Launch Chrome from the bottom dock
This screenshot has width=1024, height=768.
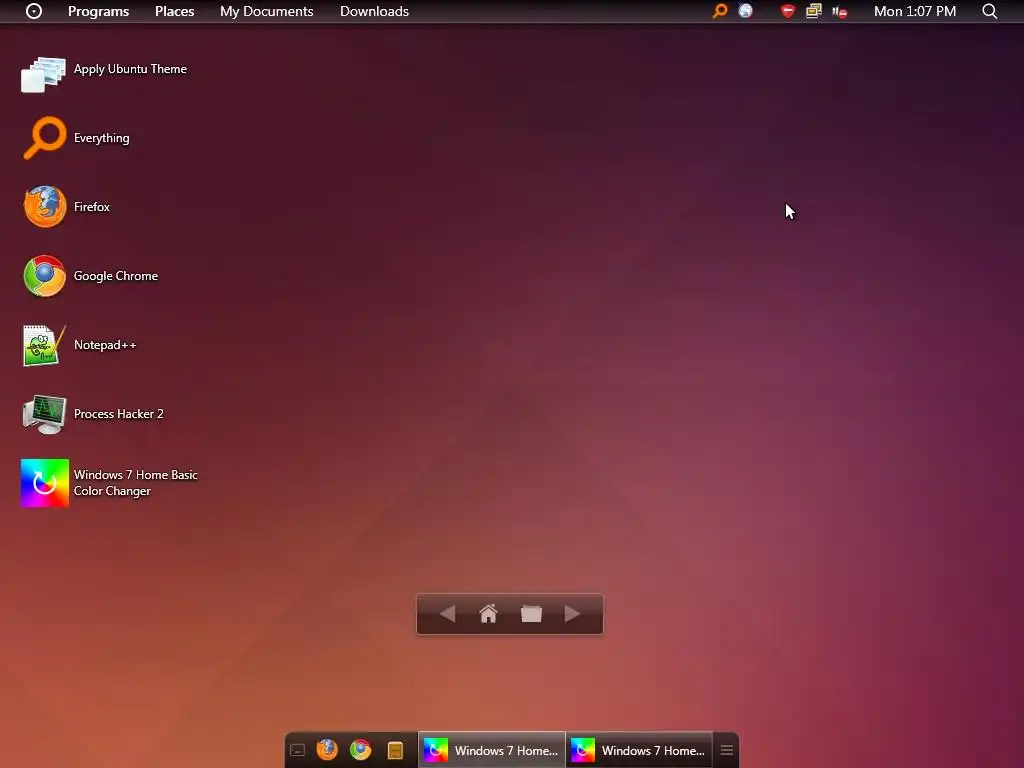click(x=360, y=750)
